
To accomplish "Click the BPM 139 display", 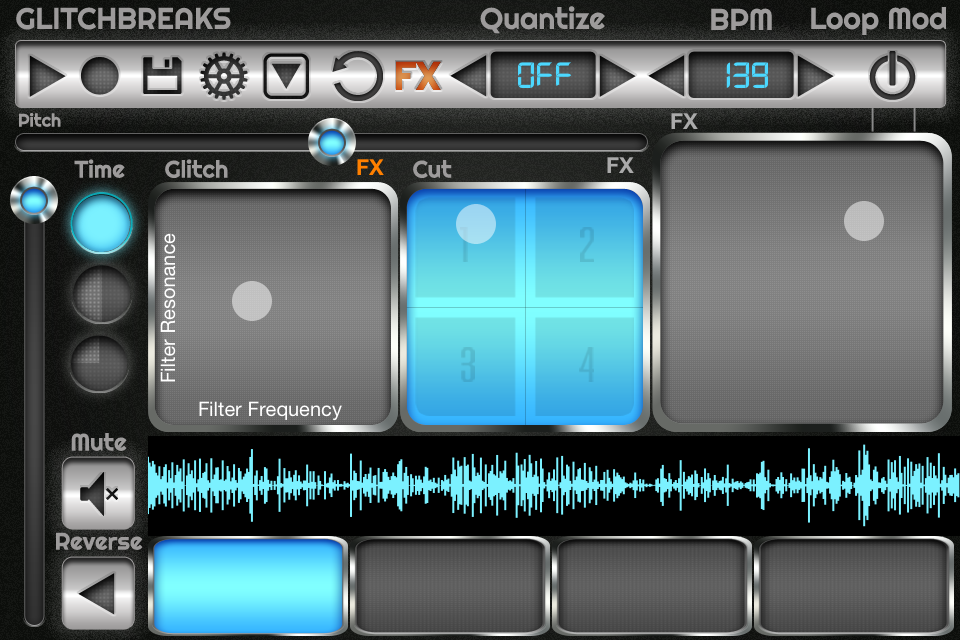I will point(741,75).
